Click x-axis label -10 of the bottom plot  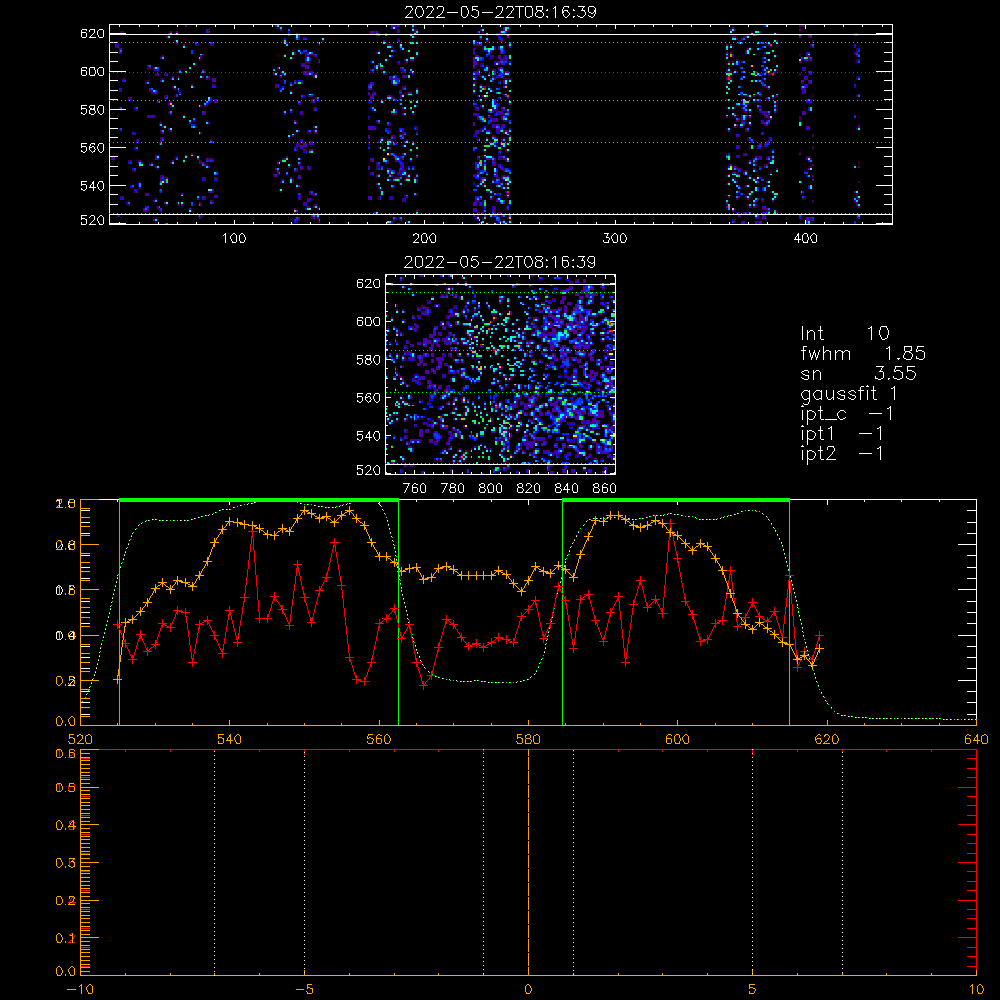[x=80, y=990]
